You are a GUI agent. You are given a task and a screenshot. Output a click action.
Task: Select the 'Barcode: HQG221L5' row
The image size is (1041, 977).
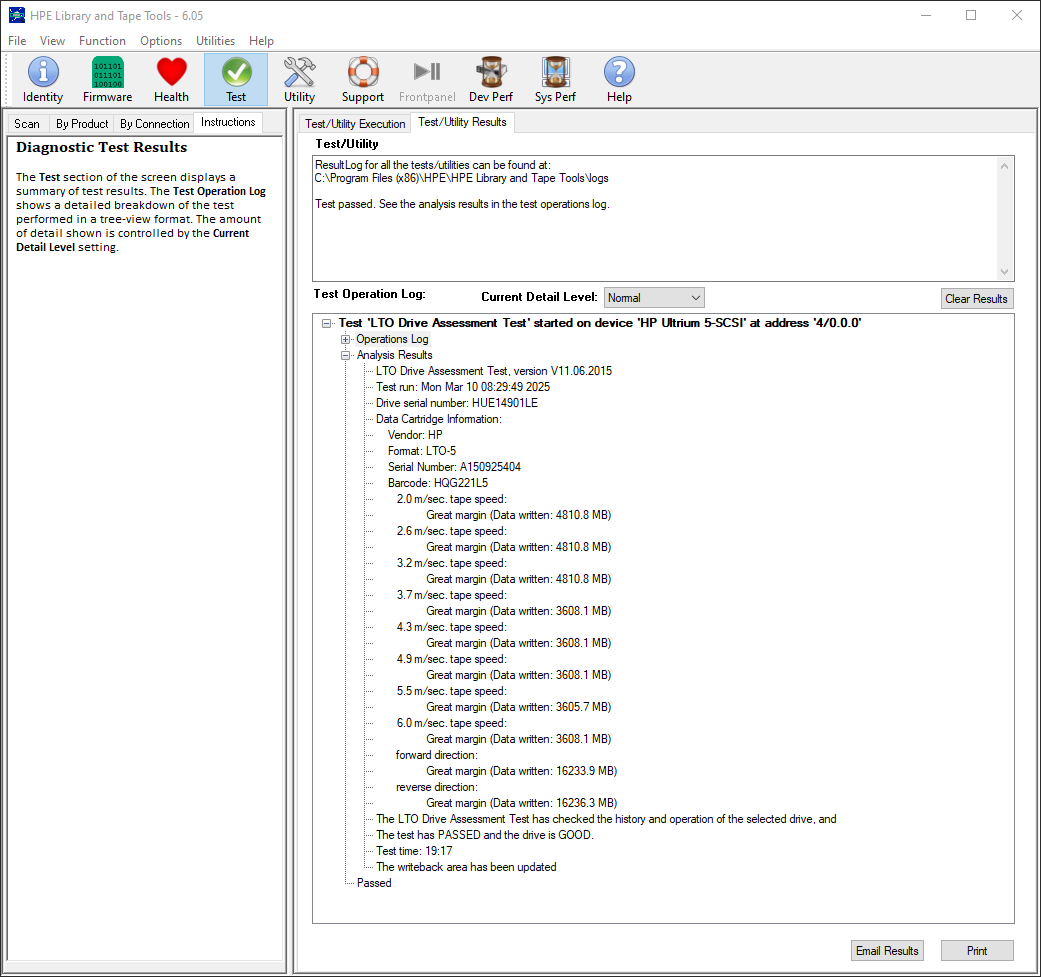tap(438, 483)
